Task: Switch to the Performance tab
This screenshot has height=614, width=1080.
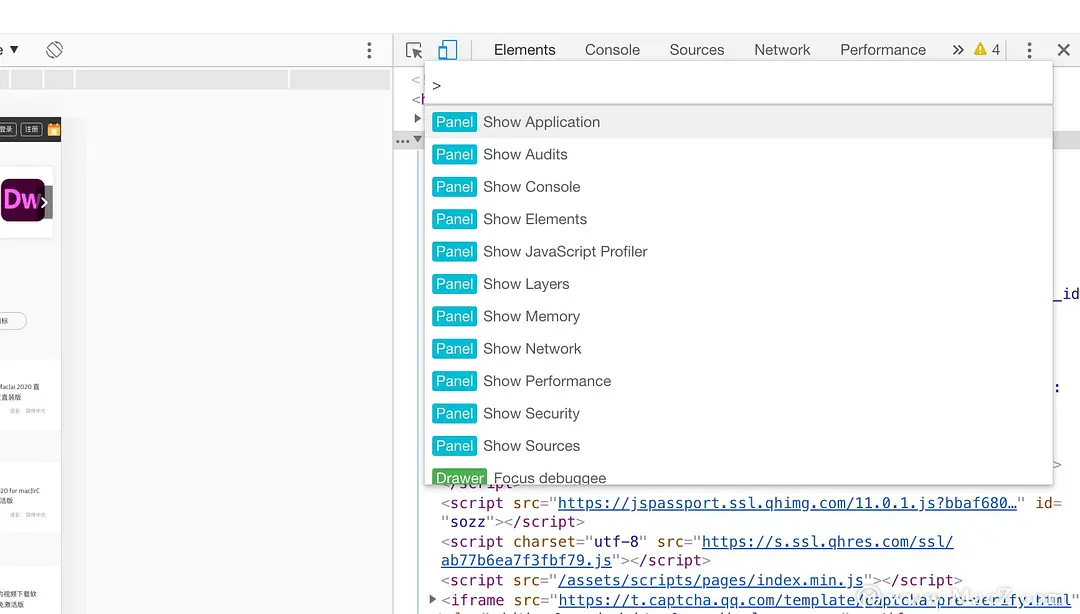Action: [882, 50]
